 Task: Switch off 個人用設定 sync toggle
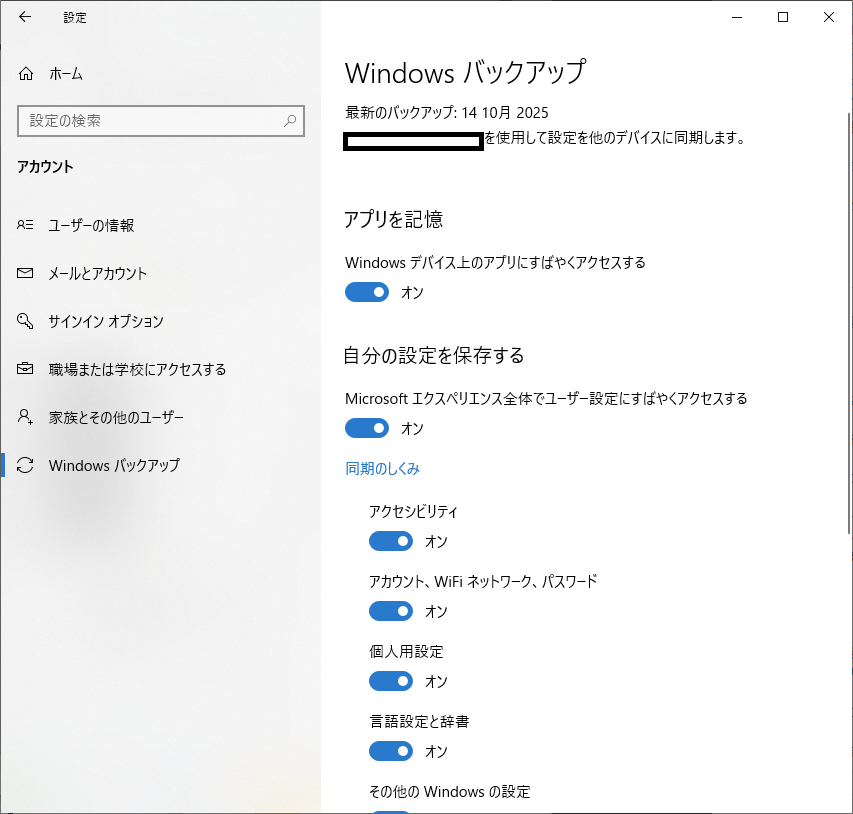point(391,681)
